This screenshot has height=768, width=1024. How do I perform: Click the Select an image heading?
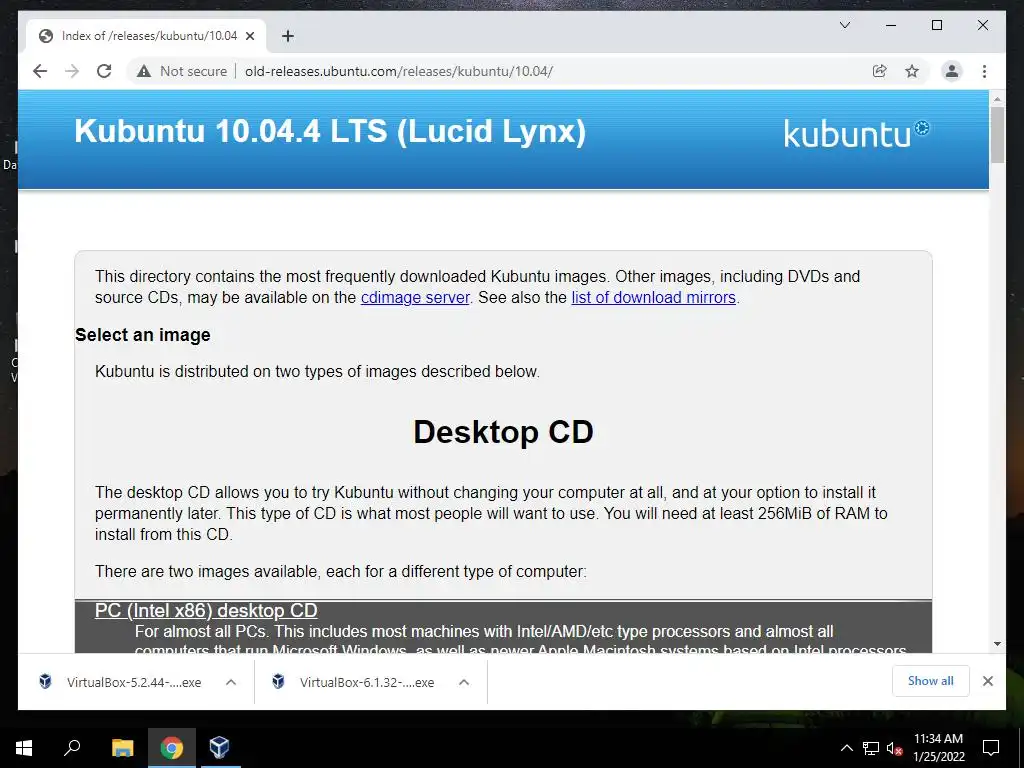(142, 335)
